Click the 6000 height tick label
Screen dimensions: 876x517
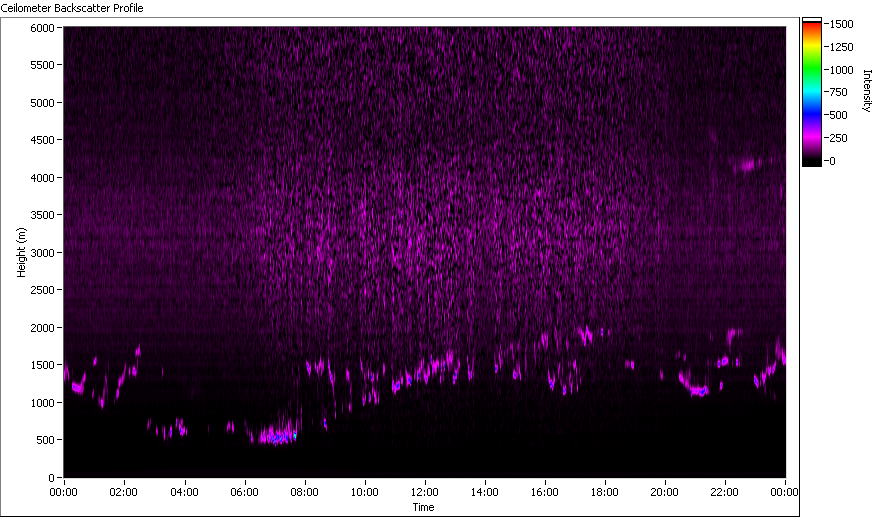(x=42, y=28)
